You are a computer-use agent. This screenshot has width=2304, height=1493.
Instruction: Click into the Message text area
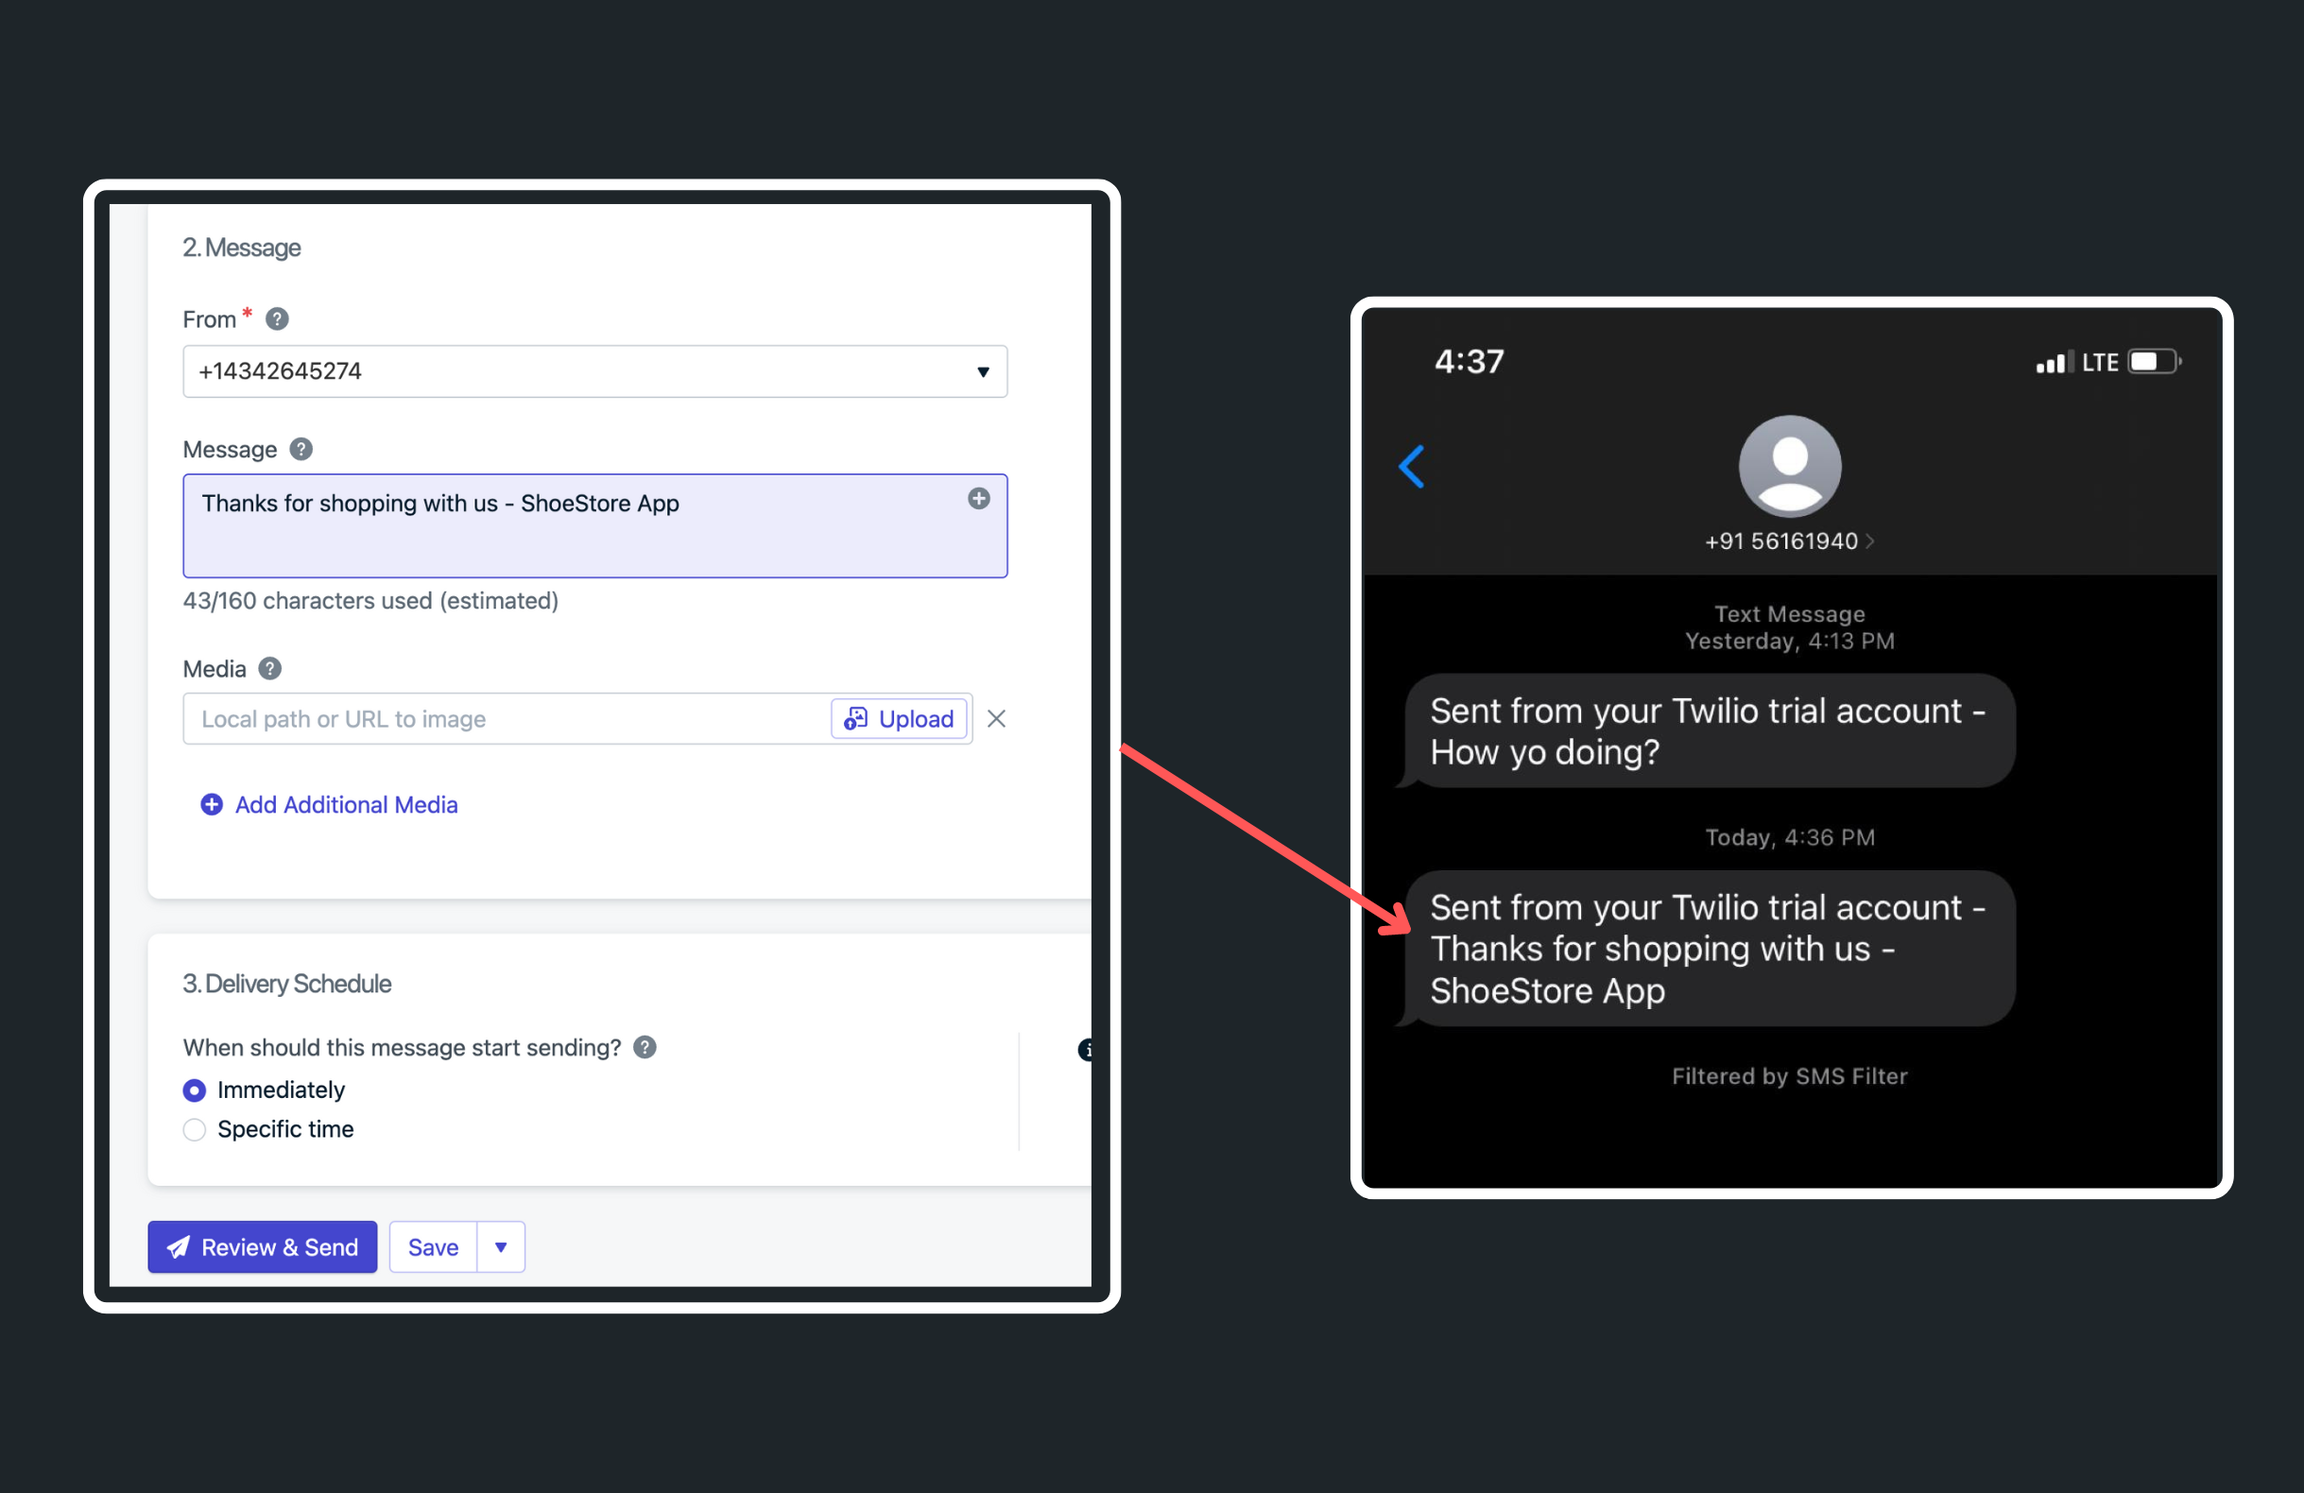click(x=595, y=526)
